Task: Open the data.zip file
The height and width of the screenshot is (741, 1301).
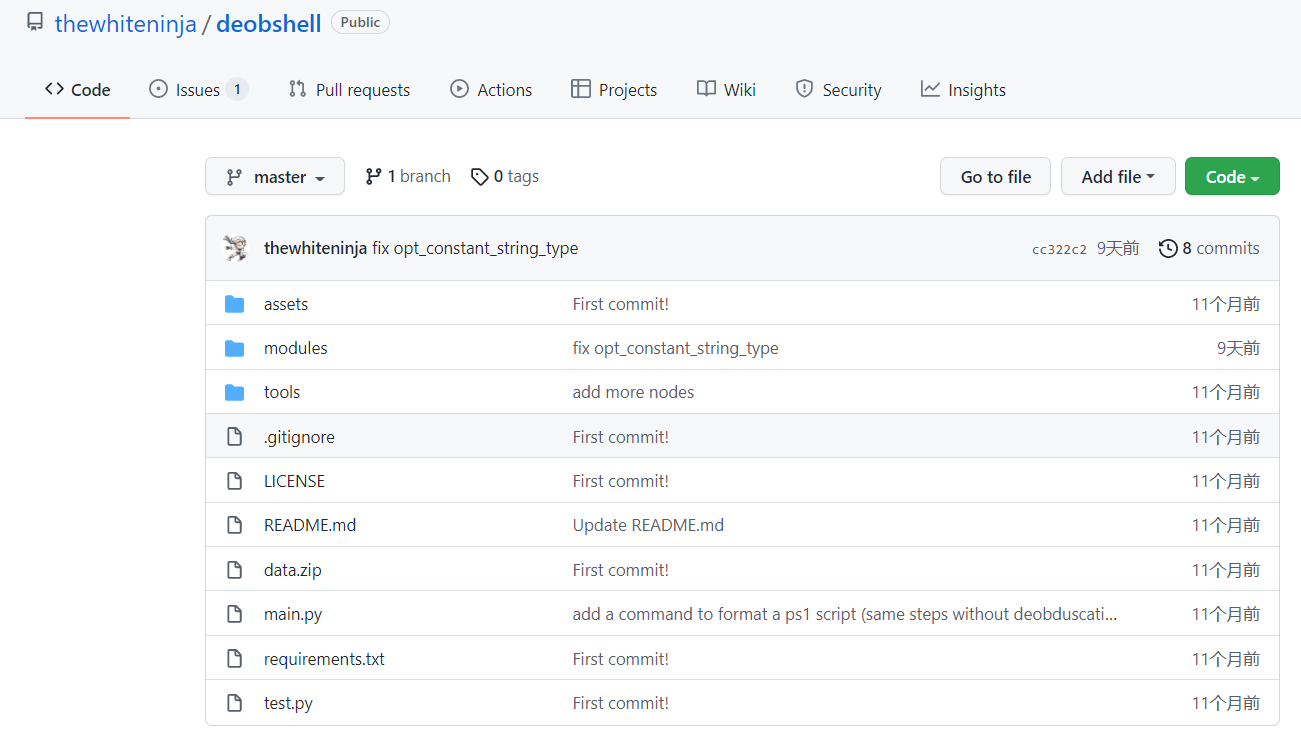Action: click(293, 570)
